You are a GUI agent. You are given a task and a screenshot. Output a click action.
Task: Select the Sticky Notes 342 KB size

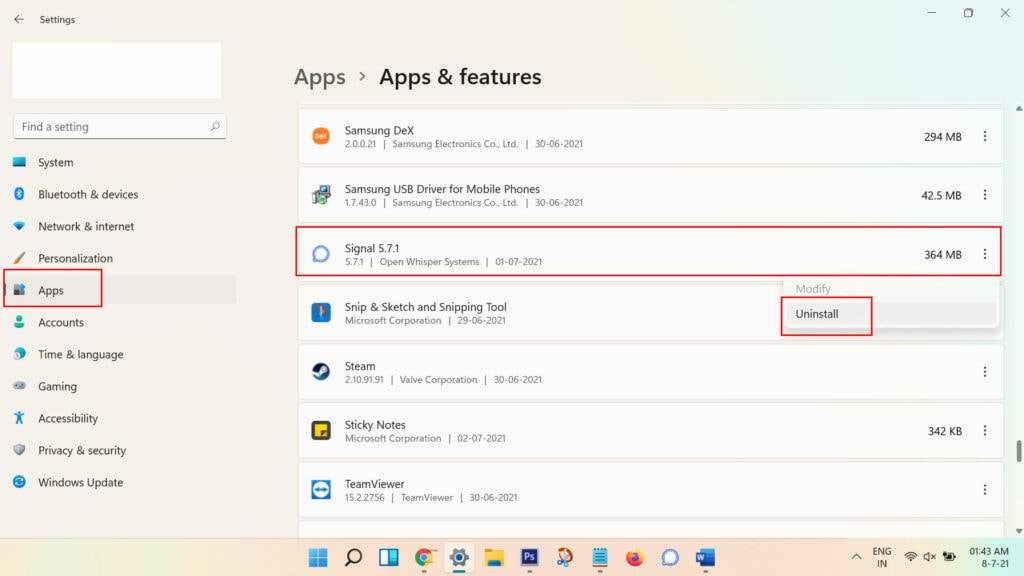point(944,431)
